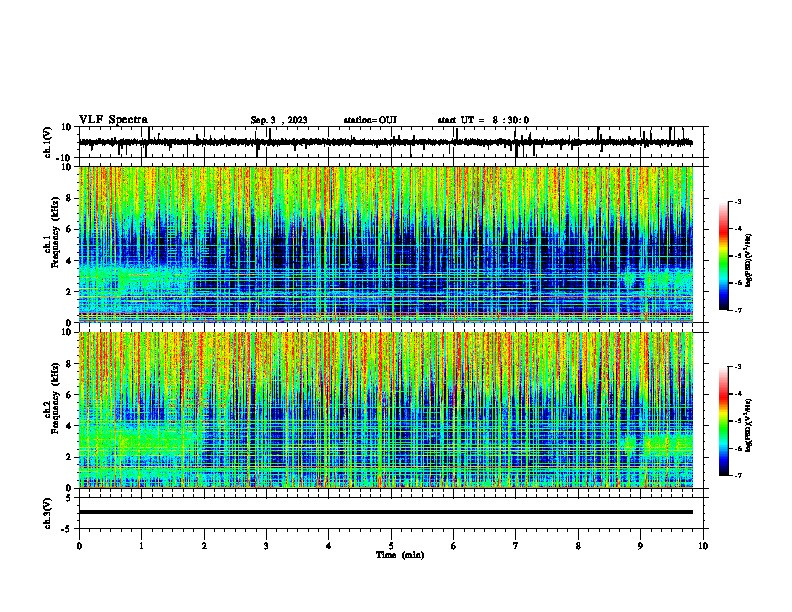Click the ch.3(V) axis label
This screenshot has height=612, width=792.
pyautogui.click(x=48, y=513)
